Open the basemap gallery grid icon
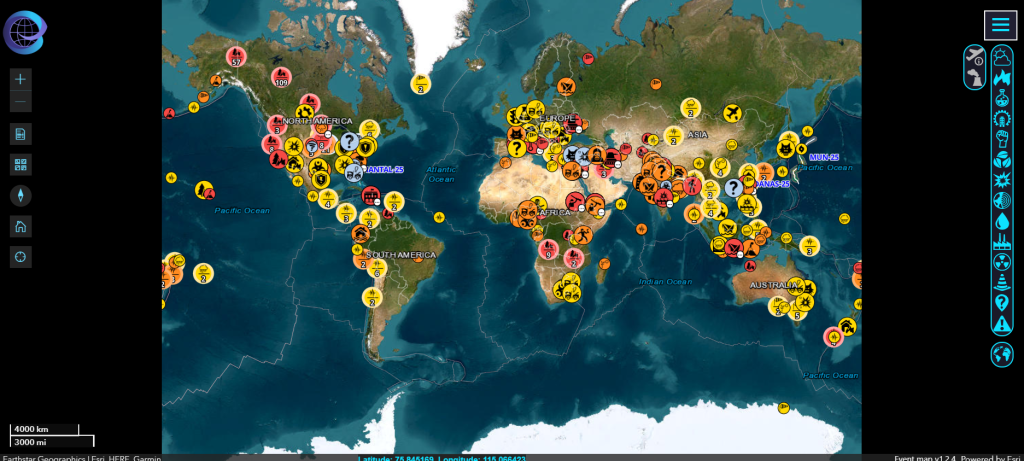The height and width of the screenshot is (461, 1024). click(21, 164)
